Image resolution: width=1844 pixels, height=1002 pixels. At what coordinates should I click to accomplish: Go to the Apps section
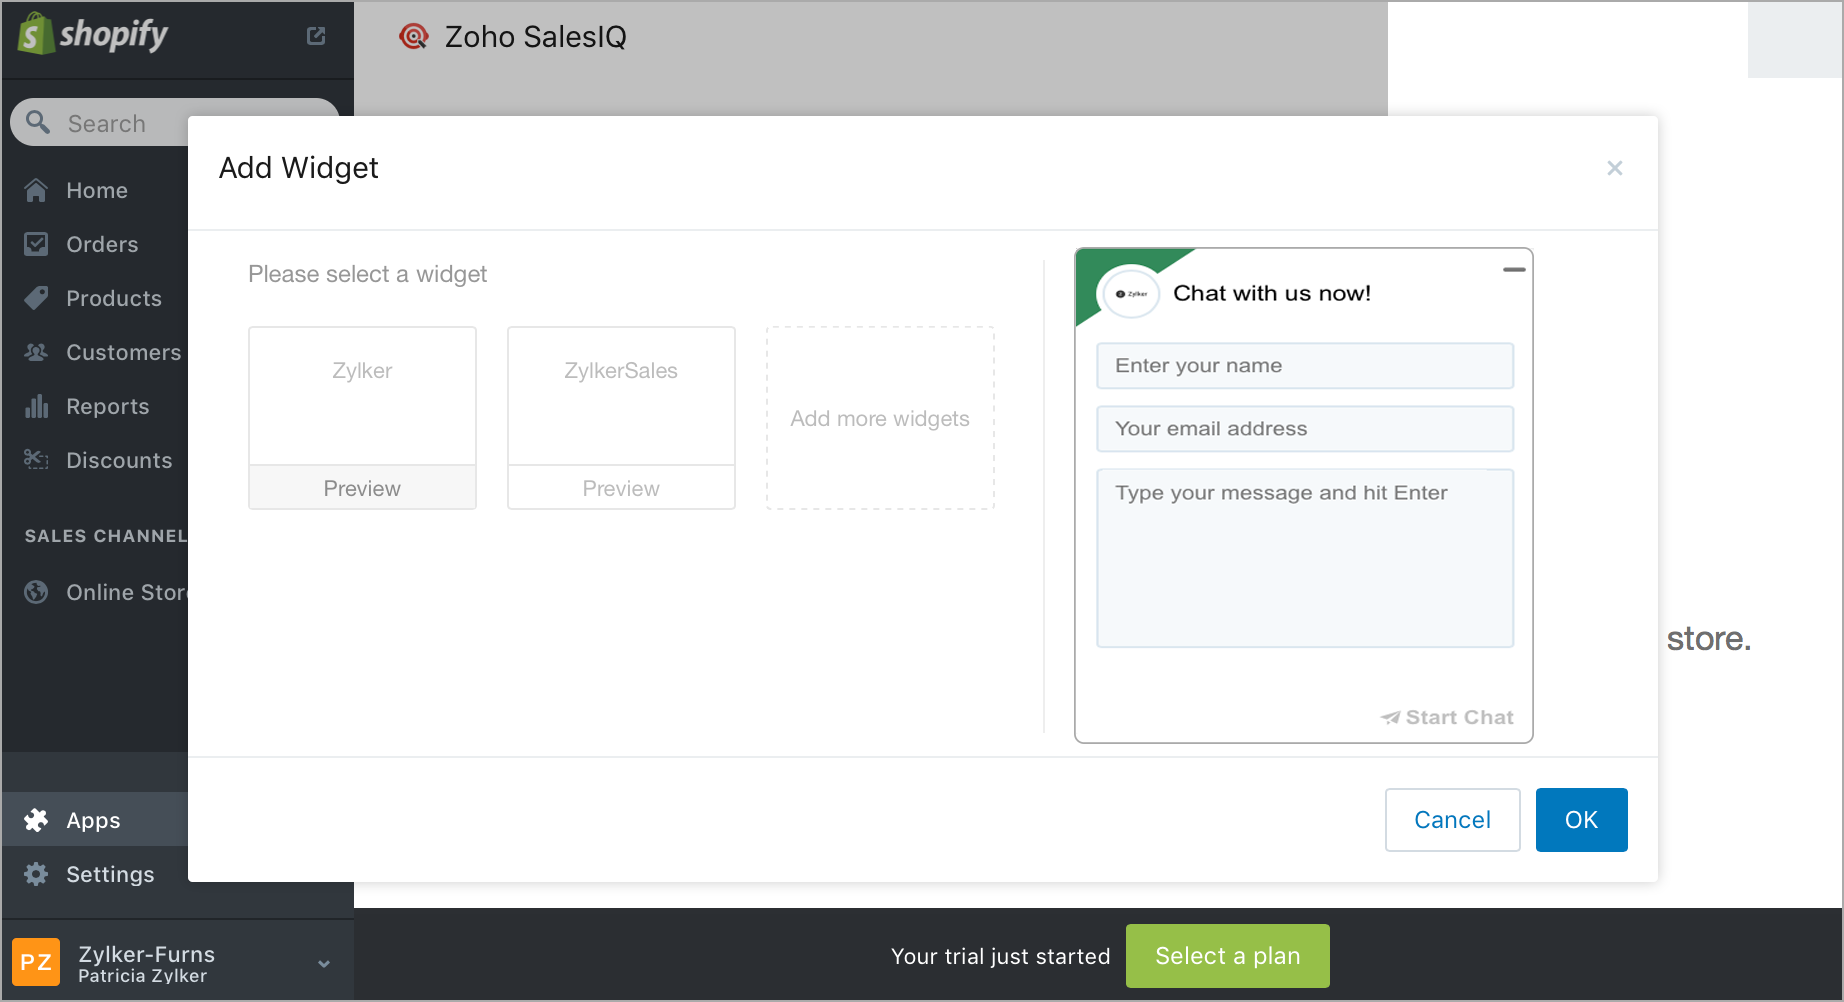pos(96,820)
